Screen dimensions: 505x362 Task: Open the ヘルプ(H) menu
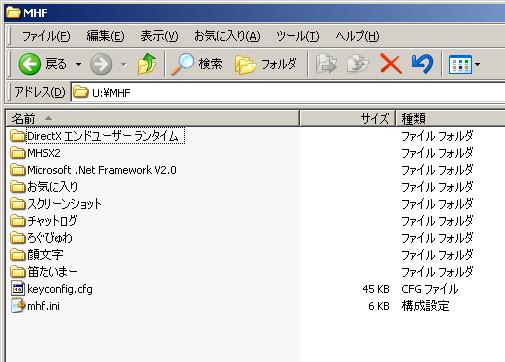(x=357, y=36)
